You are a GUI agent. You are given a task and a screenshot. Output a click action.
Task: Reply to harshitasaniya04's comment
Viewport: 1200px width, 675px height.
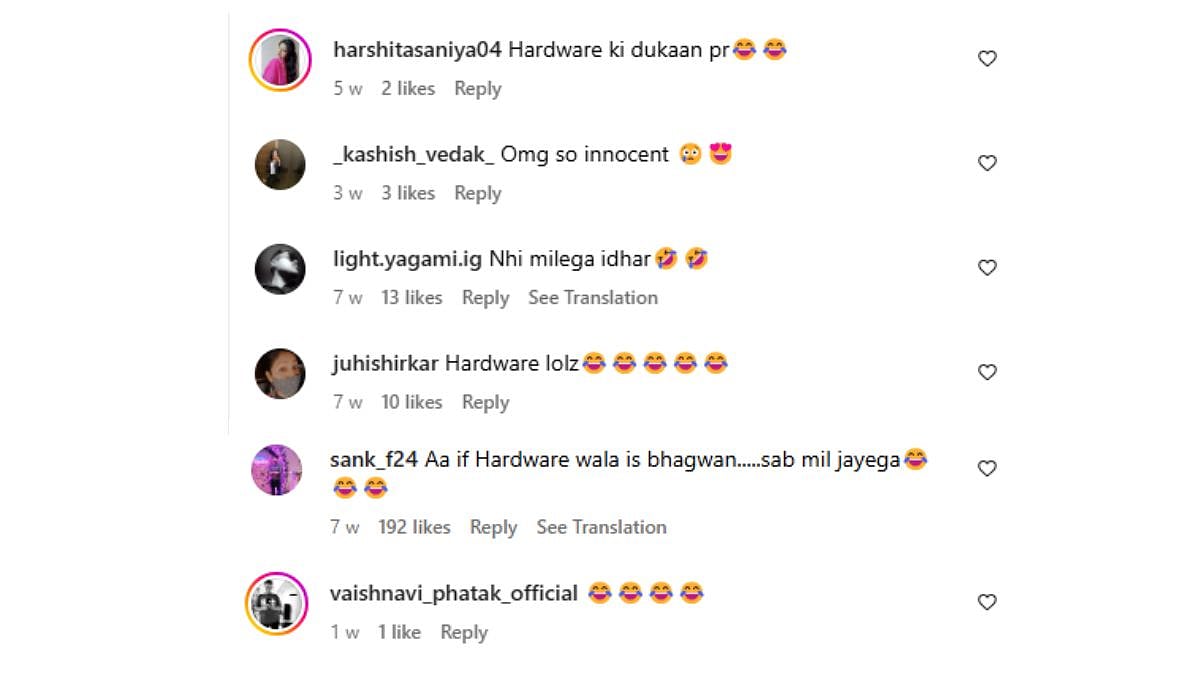coord(478,89)
